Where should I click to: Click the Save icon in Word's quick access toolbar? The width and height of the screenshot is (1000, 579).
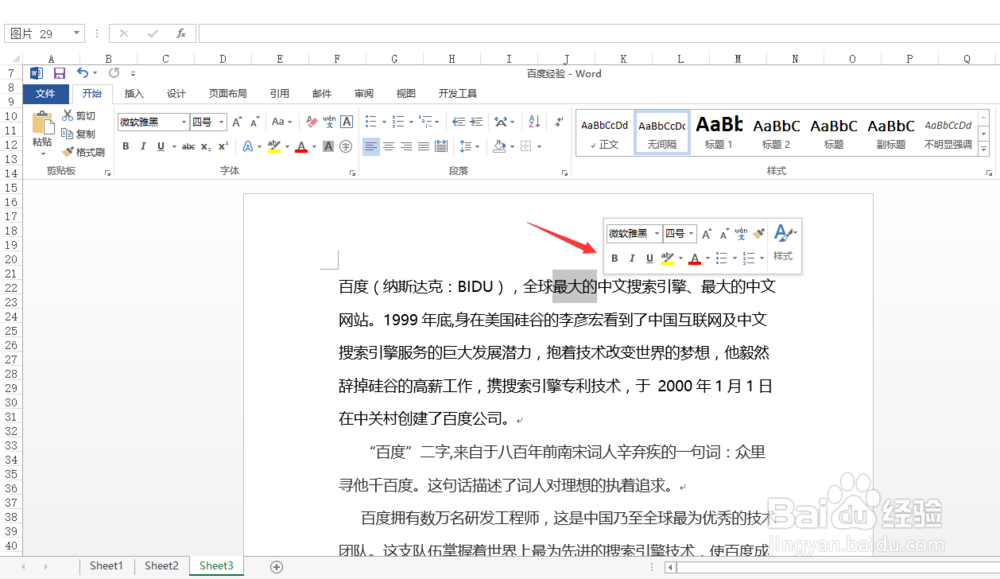(59, 73)
